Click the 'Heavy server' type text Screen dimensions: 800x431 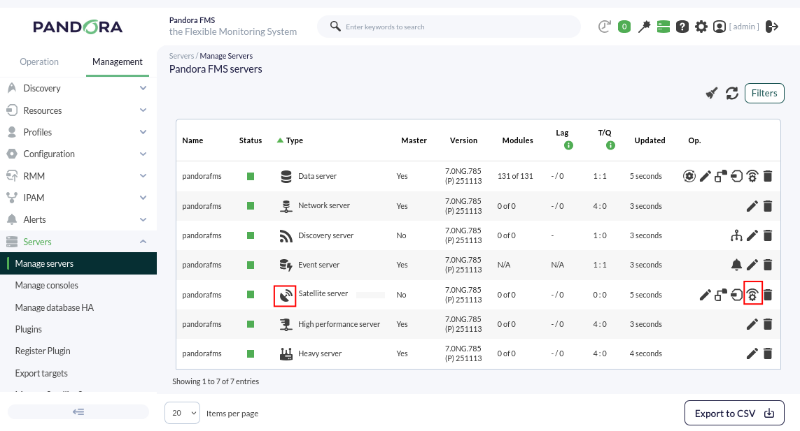click(x=320, y=353)
